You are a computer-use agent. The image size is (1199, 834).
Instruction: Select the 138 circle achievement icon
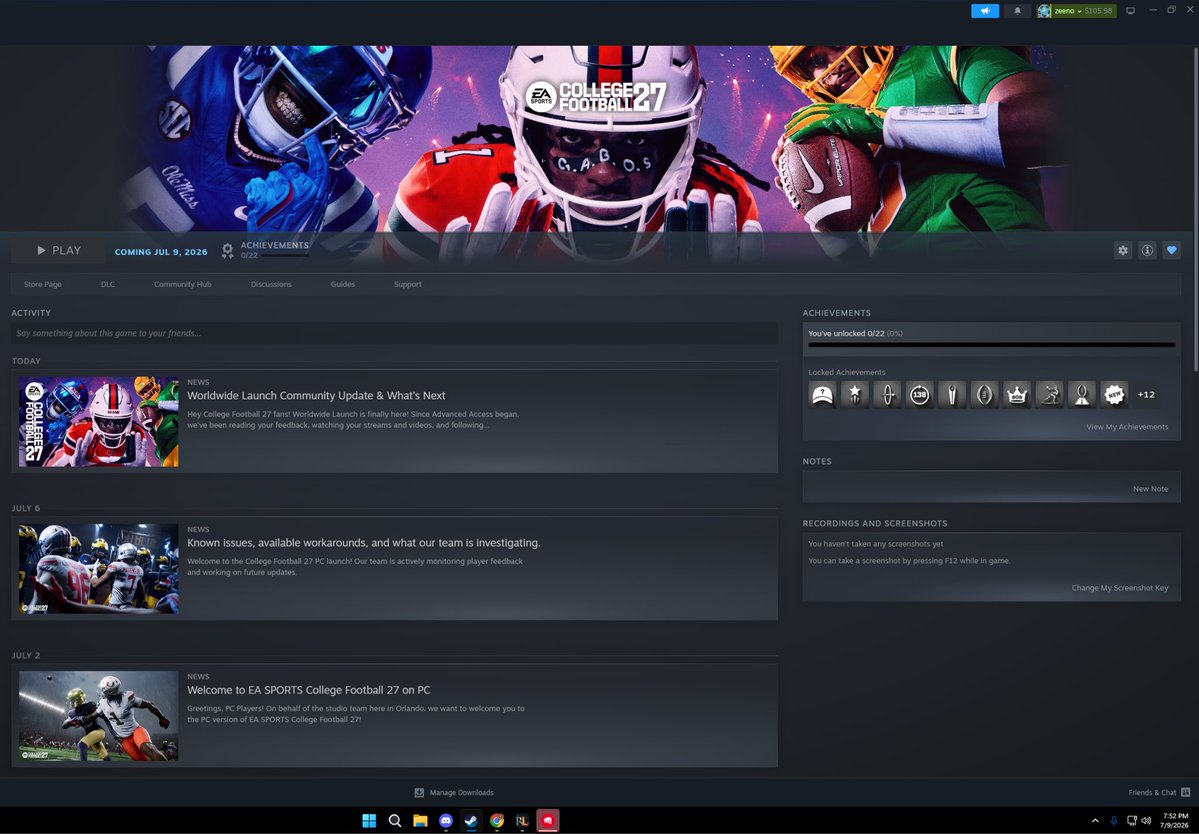[919, 394]
